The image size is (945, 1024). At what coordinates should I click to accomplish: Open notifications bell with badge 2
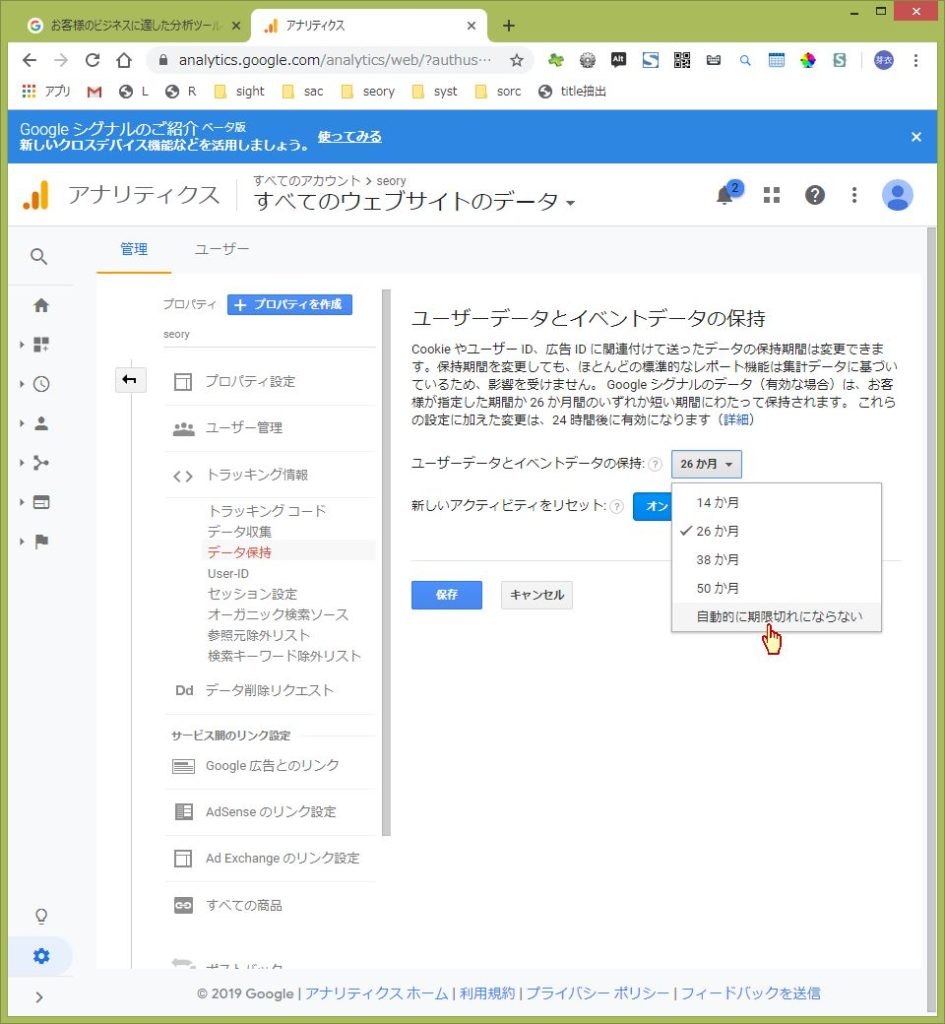pos(727,194)
